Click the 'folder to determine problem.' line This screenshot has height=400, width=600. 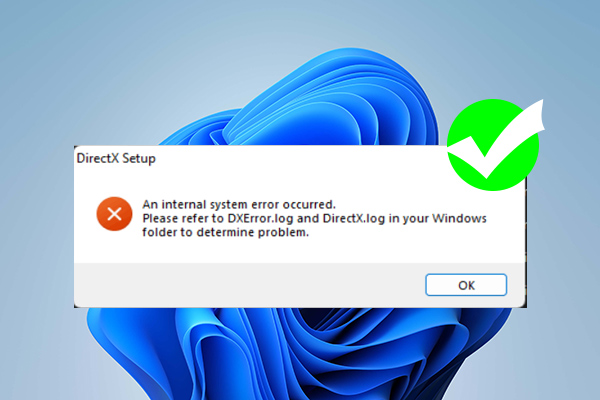[225, 232]
